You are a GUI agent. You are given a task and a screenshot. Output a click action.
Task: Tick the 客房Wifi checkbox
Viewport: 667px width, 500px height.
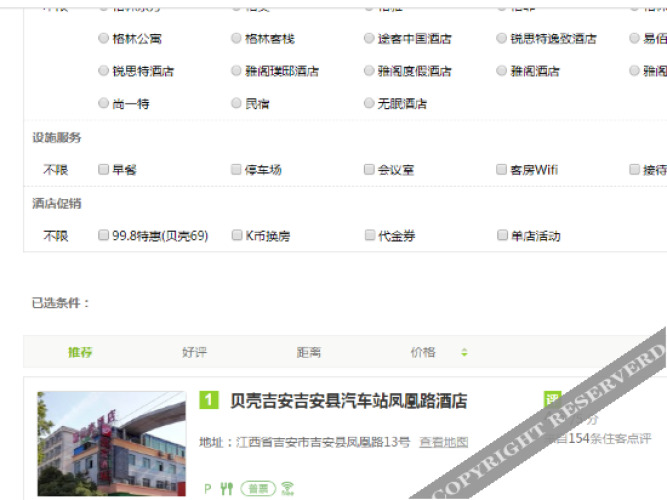(502, 170)
